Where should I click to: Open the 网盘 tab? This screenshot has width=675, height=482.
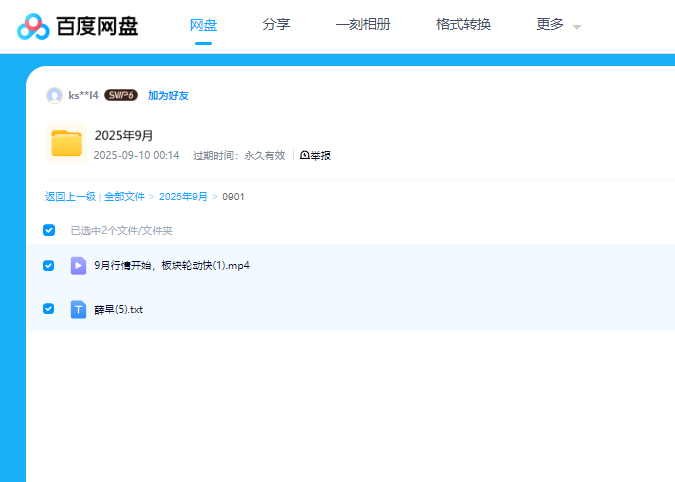pyautogui.click(x=203, y=24)
